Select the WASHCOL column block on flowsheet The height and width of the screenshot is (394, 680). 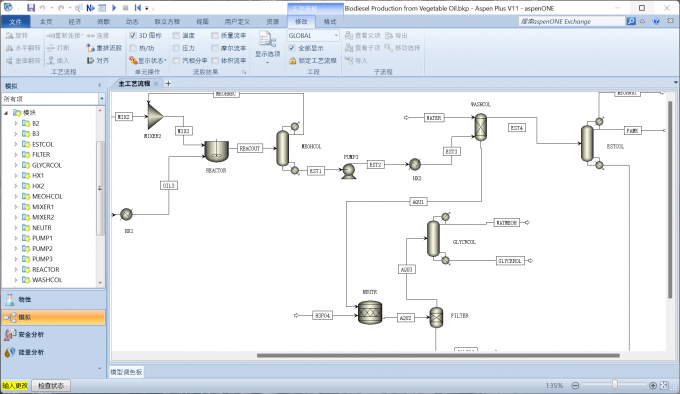[x=481, y=127]
